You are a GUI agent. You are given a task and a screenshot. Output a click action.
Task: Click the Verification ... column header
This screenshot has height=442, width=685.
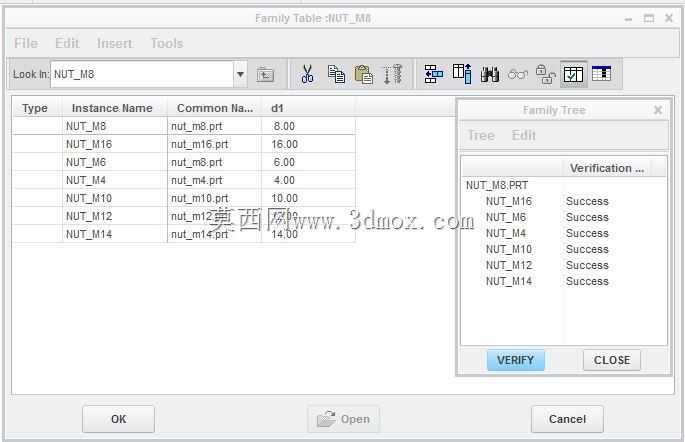606,168
